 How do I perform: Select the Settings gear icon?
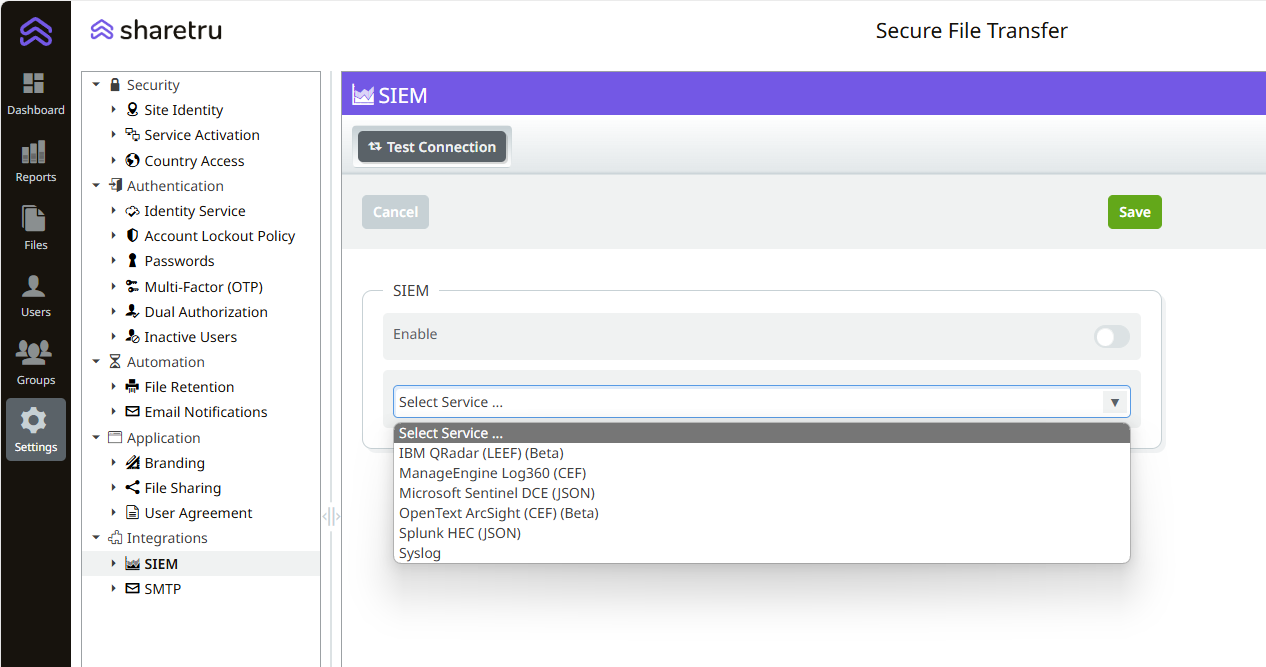(x=35, y=428)
